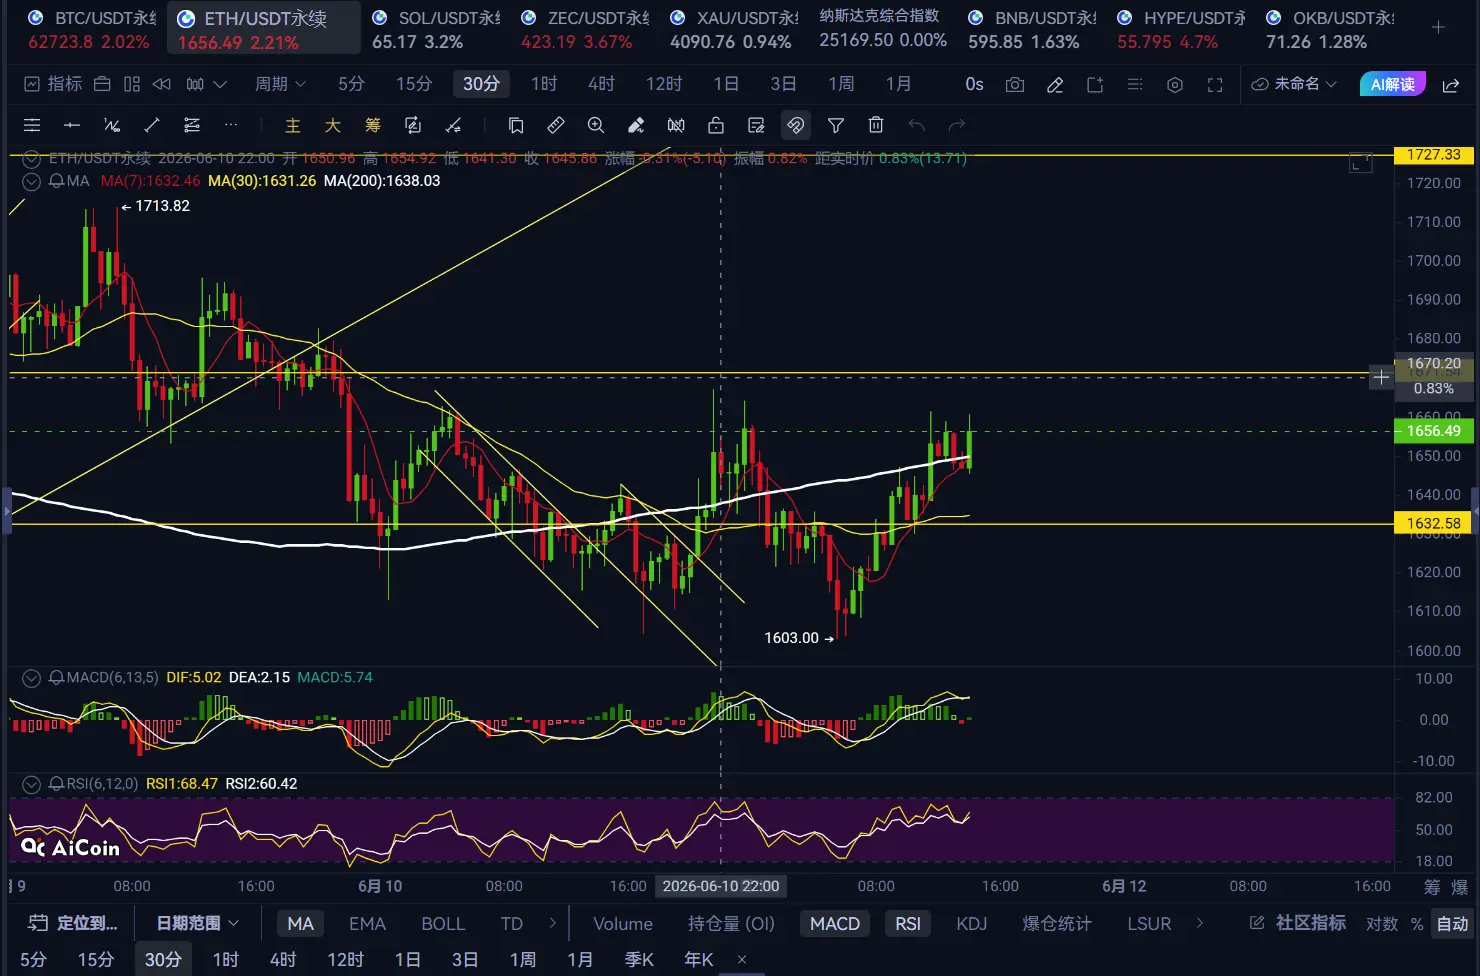1480x976 pixels.
Task: Open the split-screen layout icon
Action: click(132, 84)
